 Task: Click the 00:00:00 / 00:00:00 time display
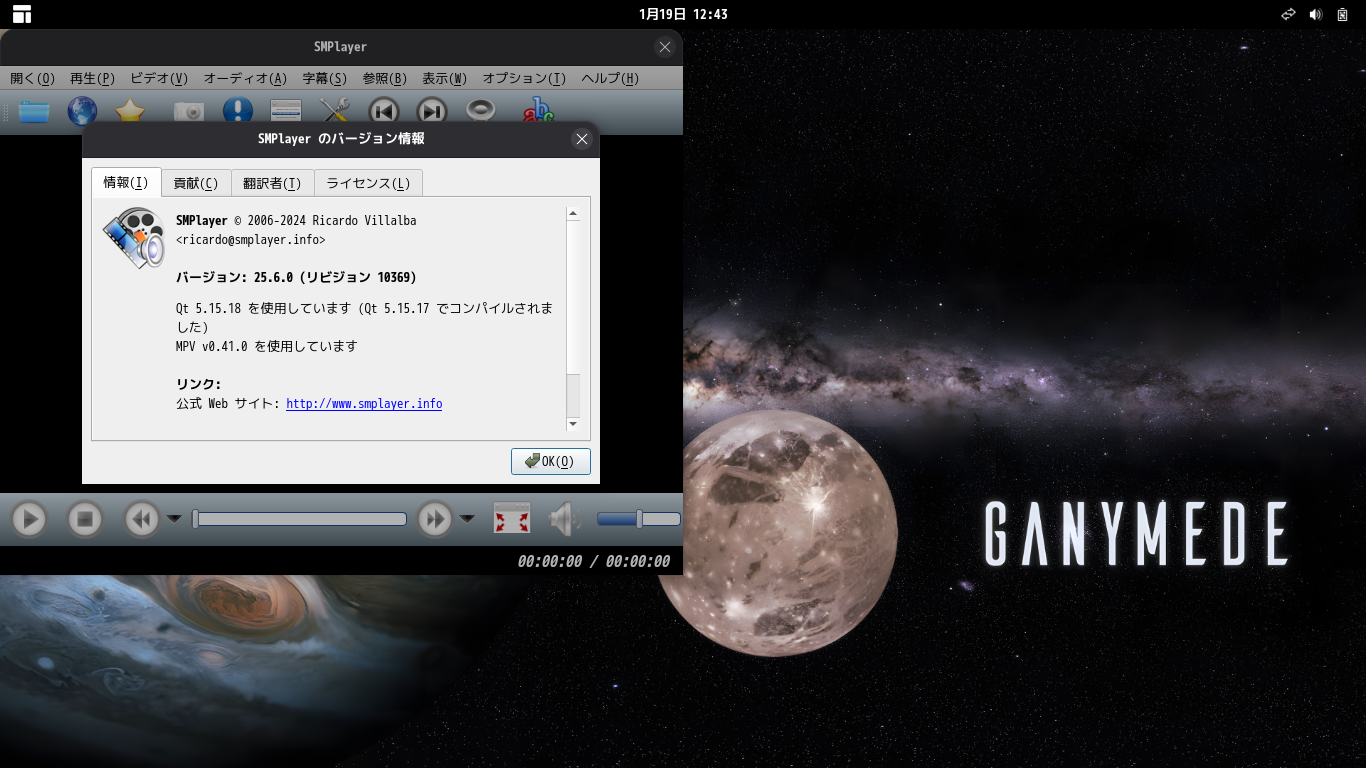594,562
